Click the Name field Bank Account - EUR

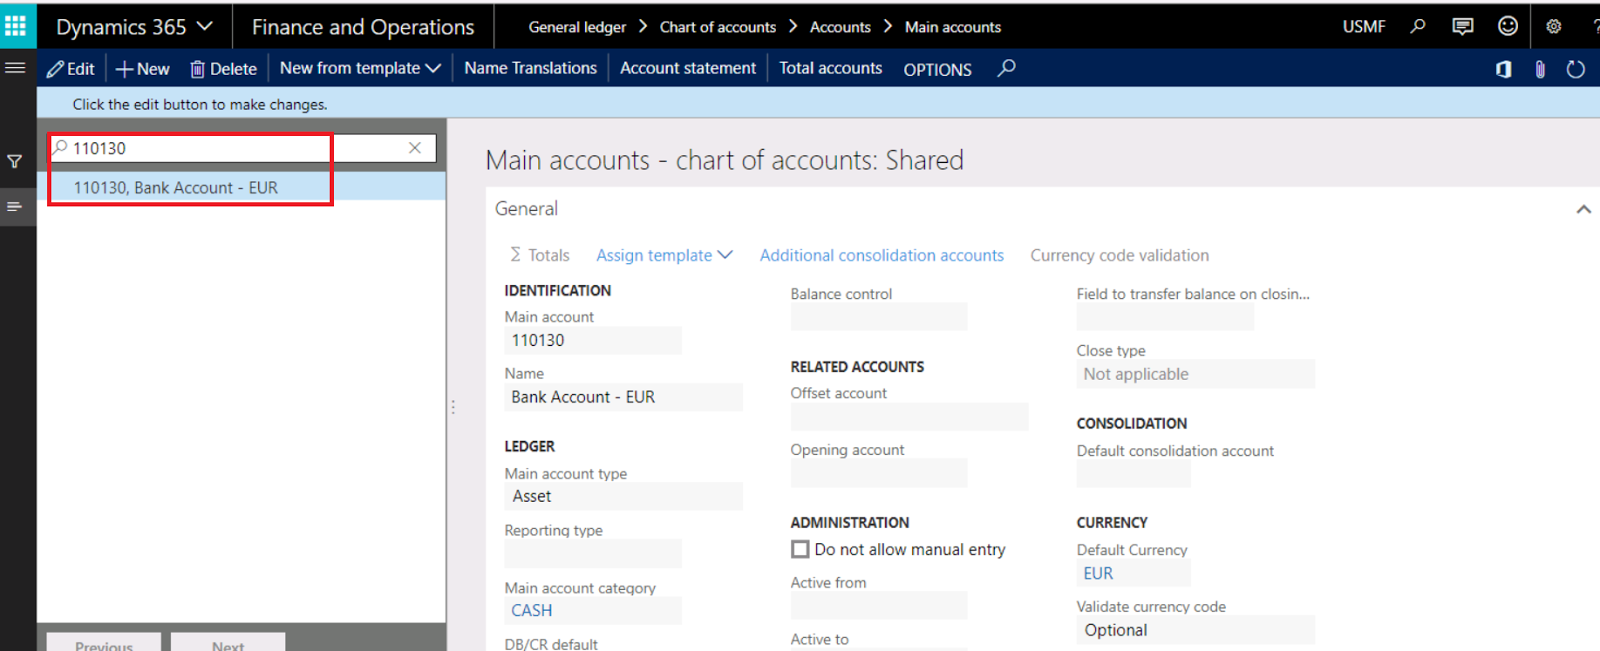point(623,397)
